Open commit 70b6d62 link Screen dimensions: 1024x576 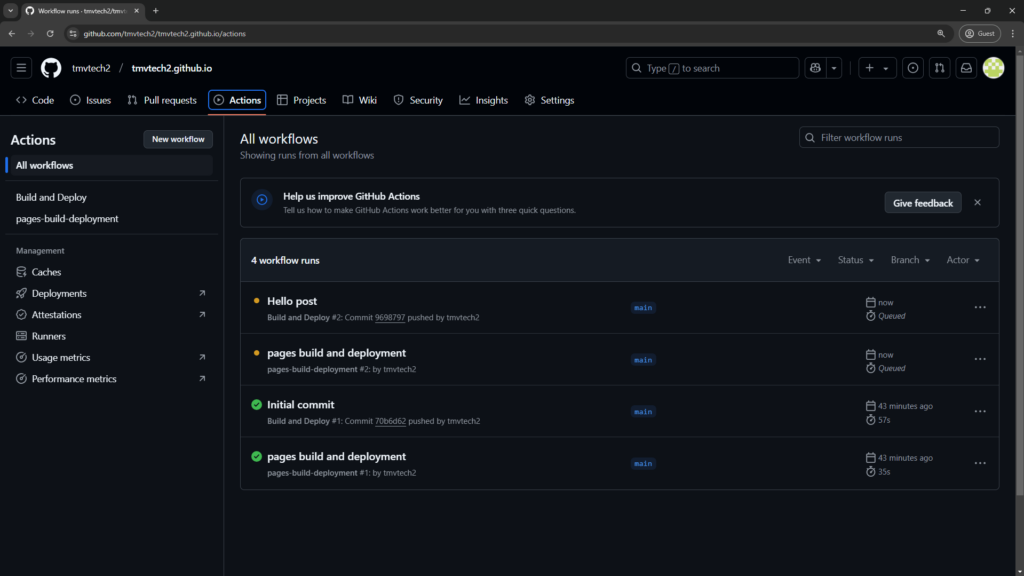390,421
